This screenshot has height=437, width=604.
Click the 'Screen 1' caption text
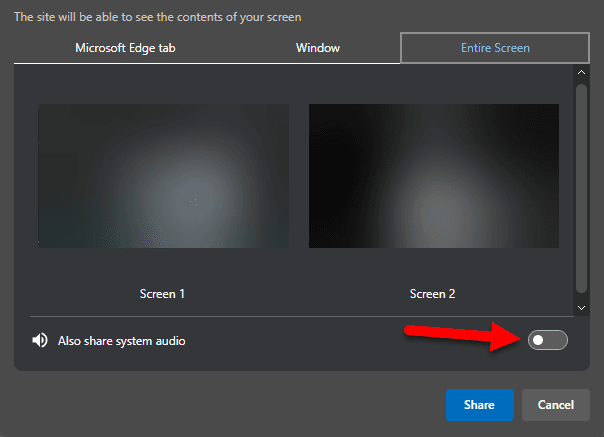click(x=162, y=294)
